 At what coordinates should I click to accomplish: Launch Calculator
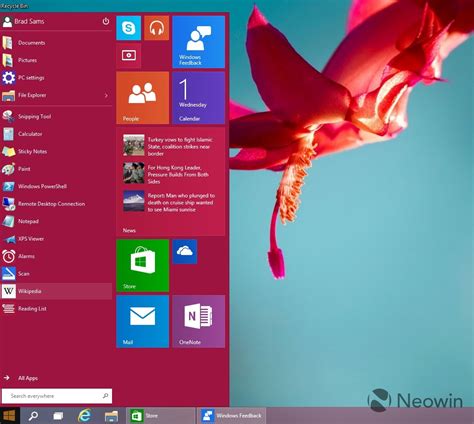coord(57,134)
